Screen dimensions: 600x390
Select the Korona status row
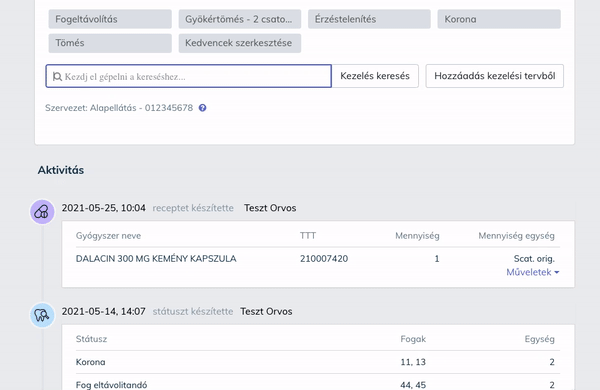point(318,362)
